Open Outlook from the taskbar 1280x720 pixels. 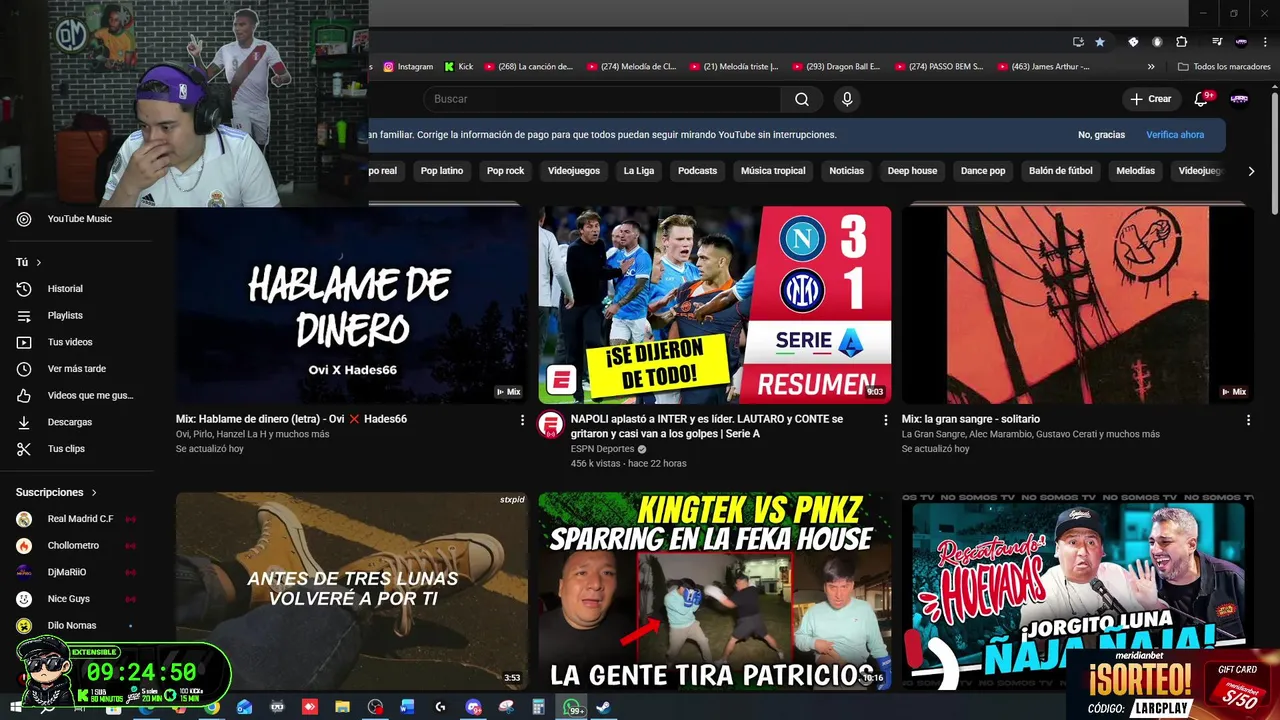[244, 707]
